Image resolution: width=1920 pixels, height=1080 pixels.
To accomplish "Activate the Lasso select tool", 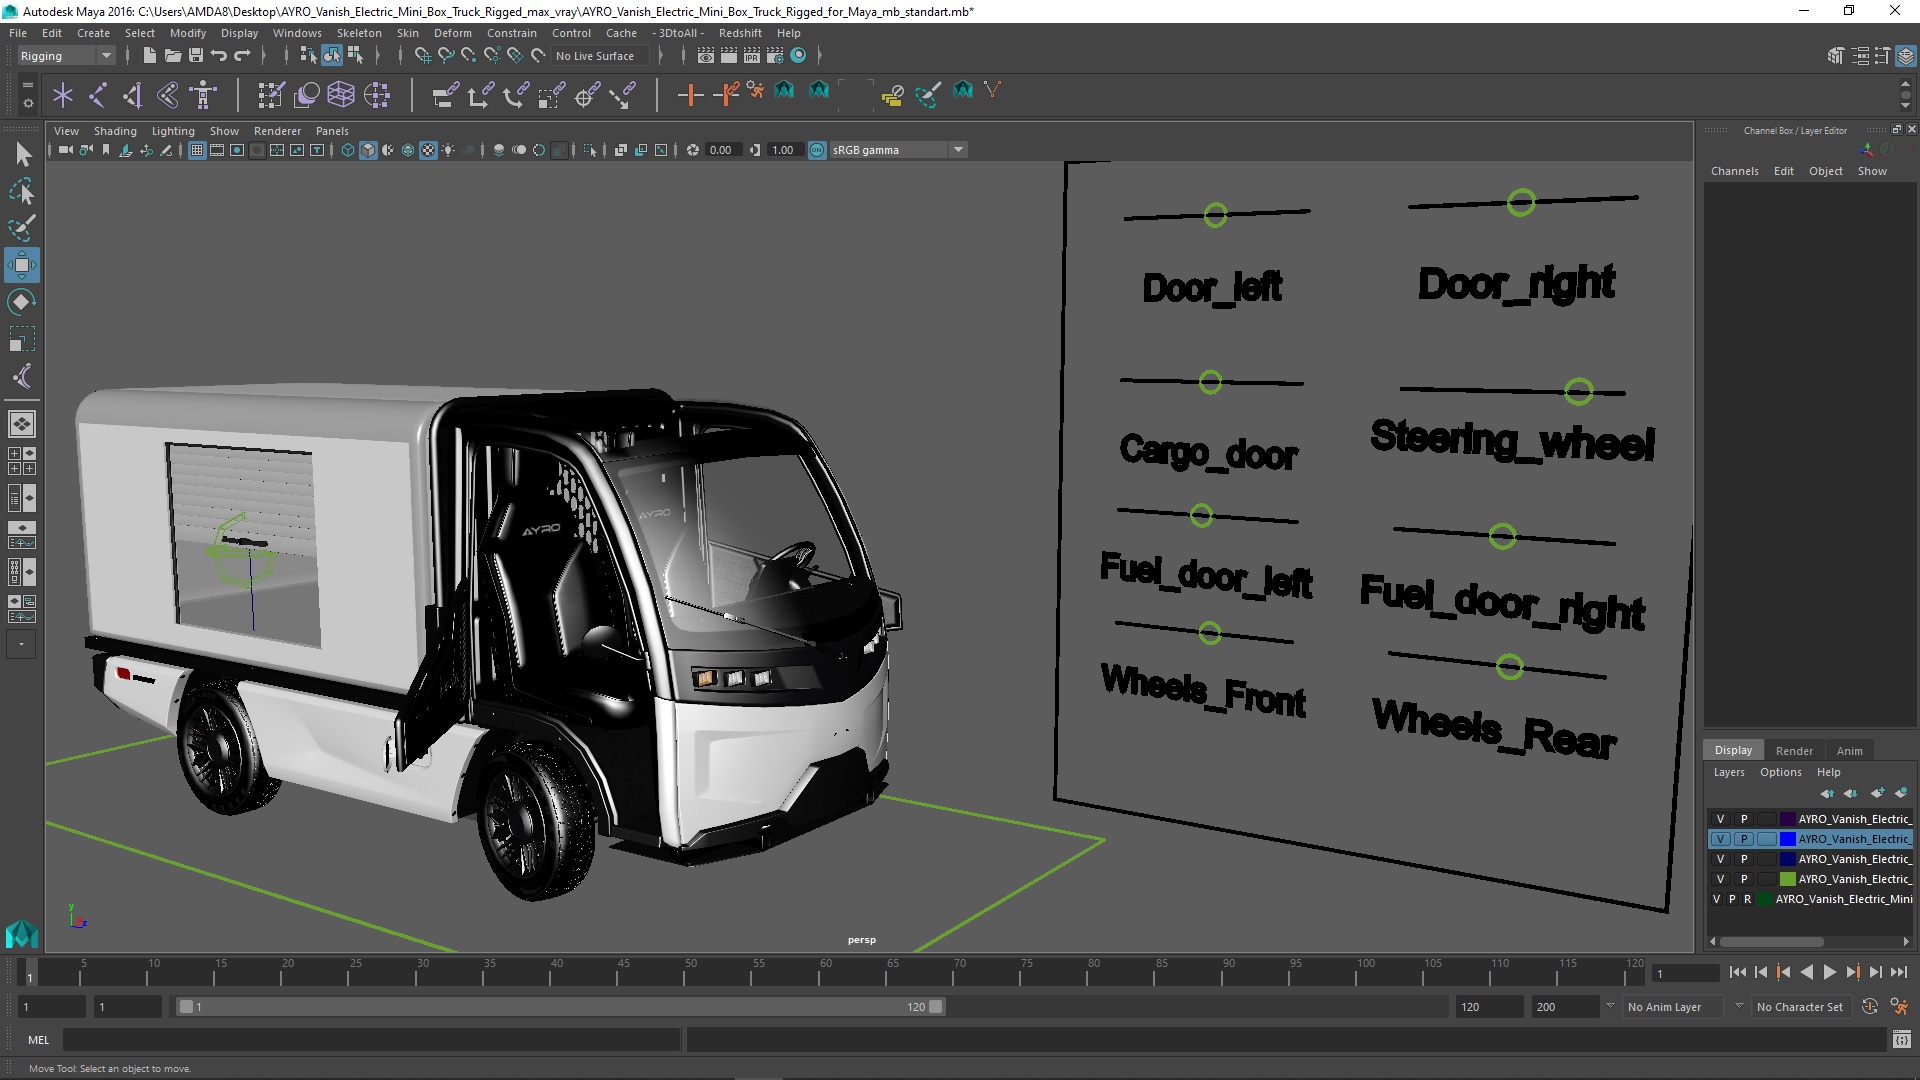I will coord(22,191).
